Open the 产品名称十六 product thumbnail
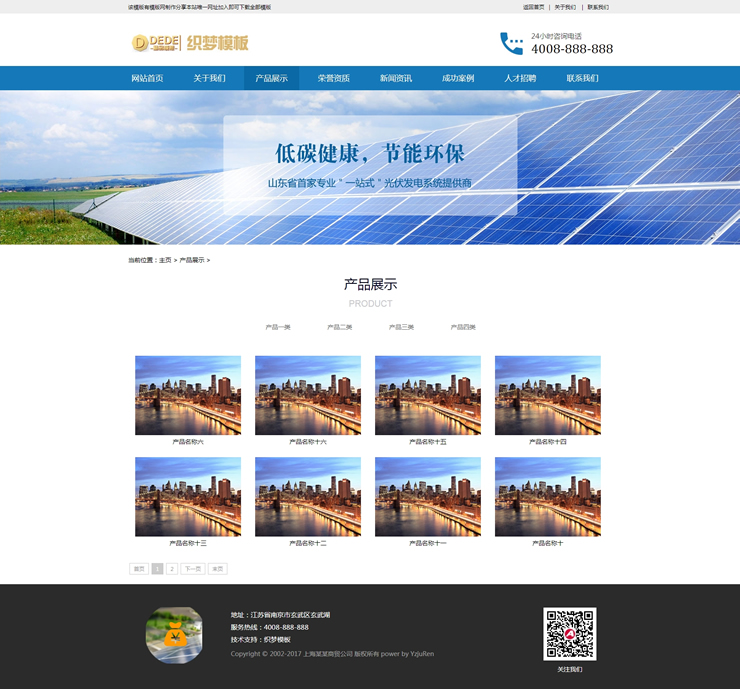Image resolution: width=740 pixels, height=689 pixels. 308,395
